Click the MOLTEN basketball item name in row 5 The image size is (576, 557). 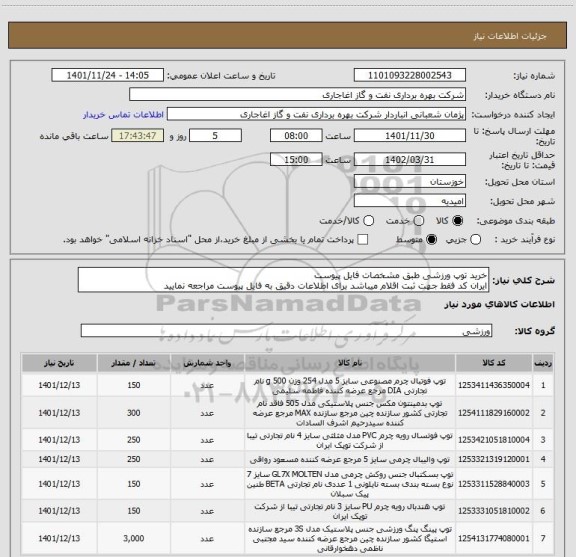350,484
